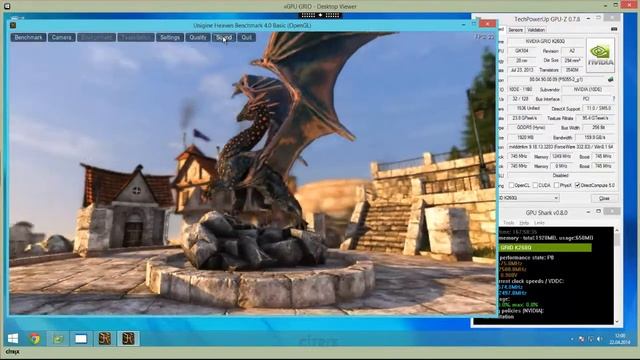Toggle the PhysX checkbox in GPU-Z
The image size is (640, 360).
[556, 185]
